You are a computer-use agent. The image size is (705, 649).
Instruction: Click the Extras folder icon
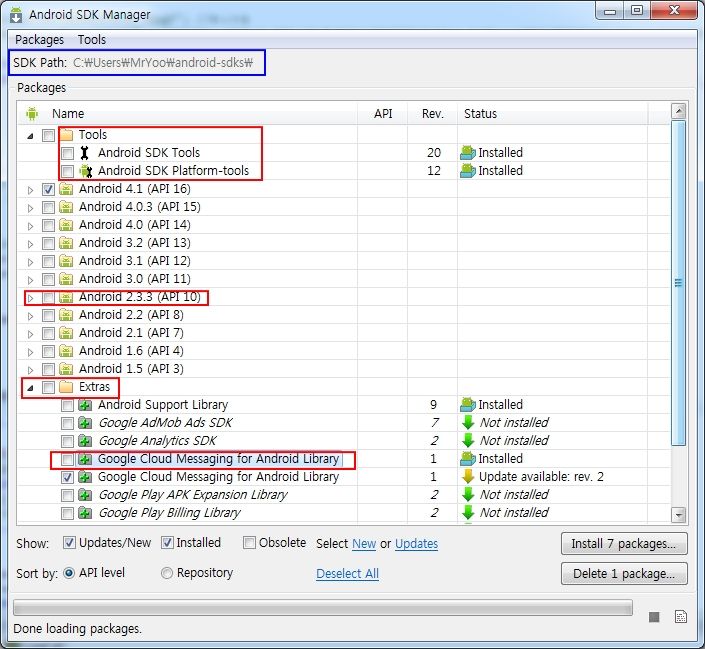66,387
